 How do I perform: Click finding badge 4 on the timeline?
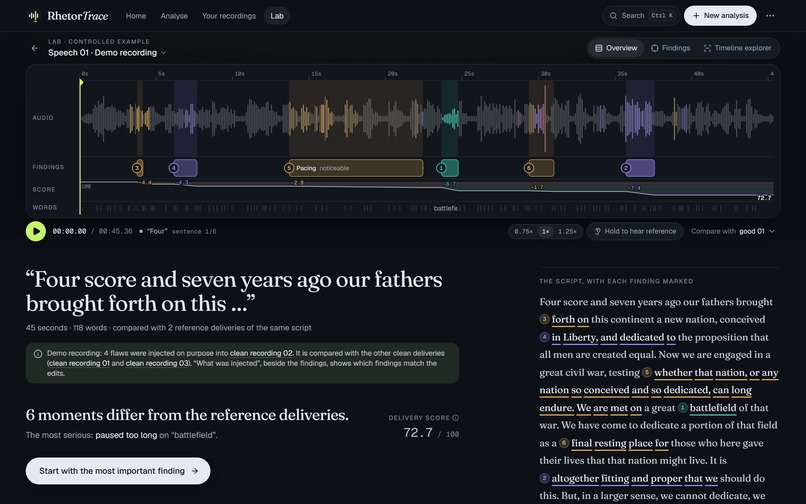[174, 168]
